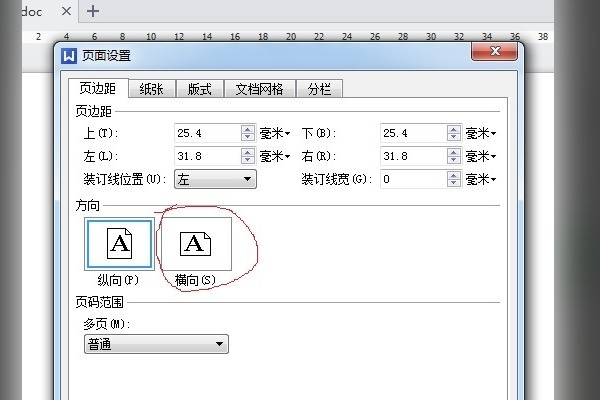
Task: Decrease the 装订线宽 value
Action: 454,183
